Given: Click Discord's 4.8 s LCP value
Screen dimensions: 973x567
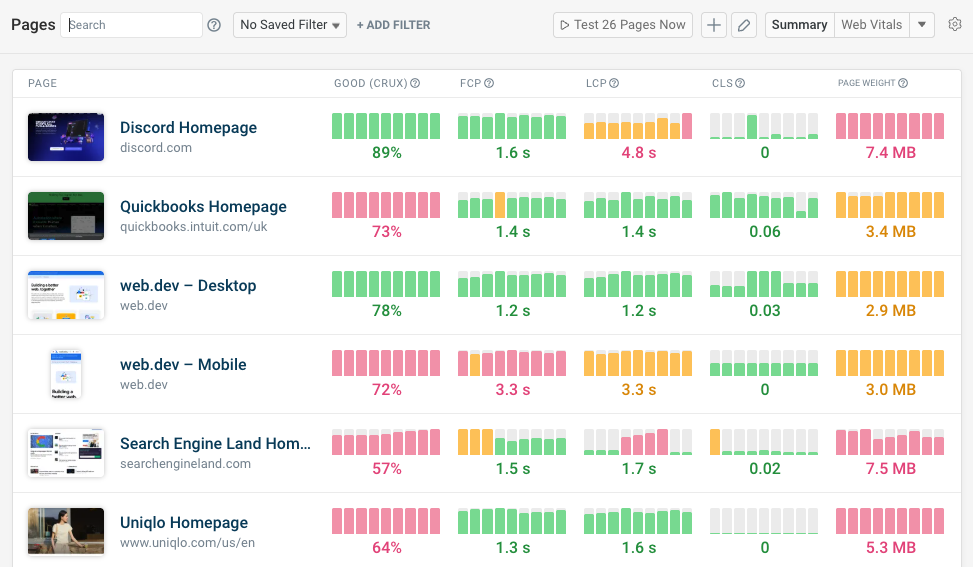Looking at the screenshot, I should [x=639, y=153].
